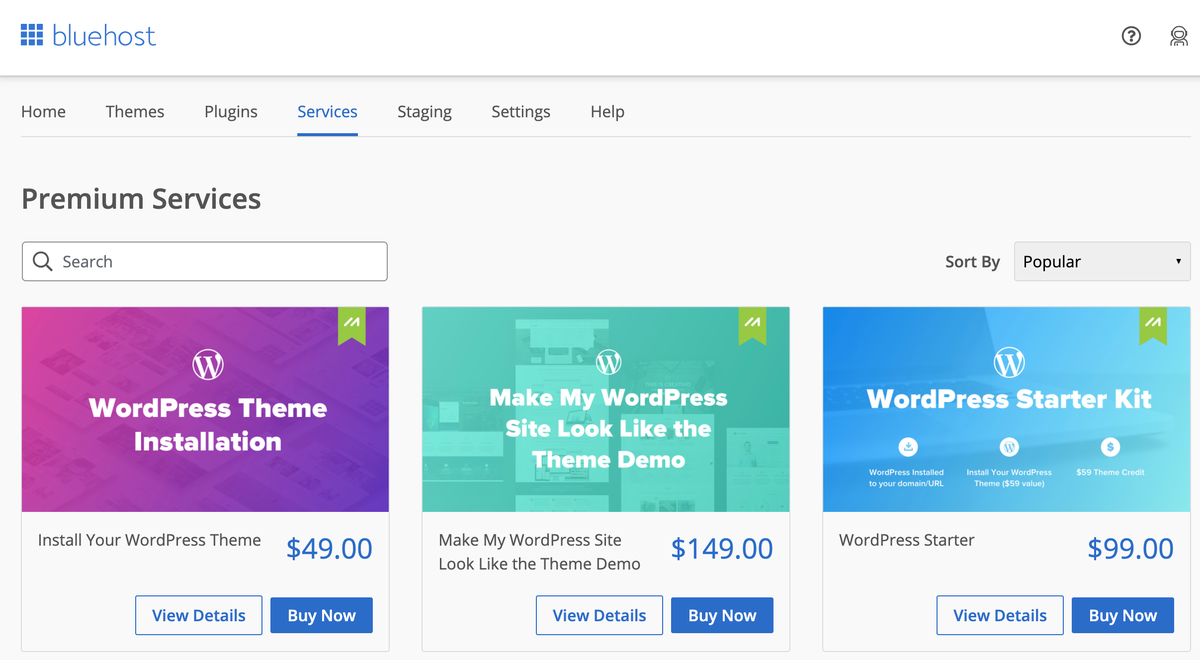This screenshot has width=1200, height=660.
Task: Switch to the Settings tab
Action: click(x=521, y=111)
